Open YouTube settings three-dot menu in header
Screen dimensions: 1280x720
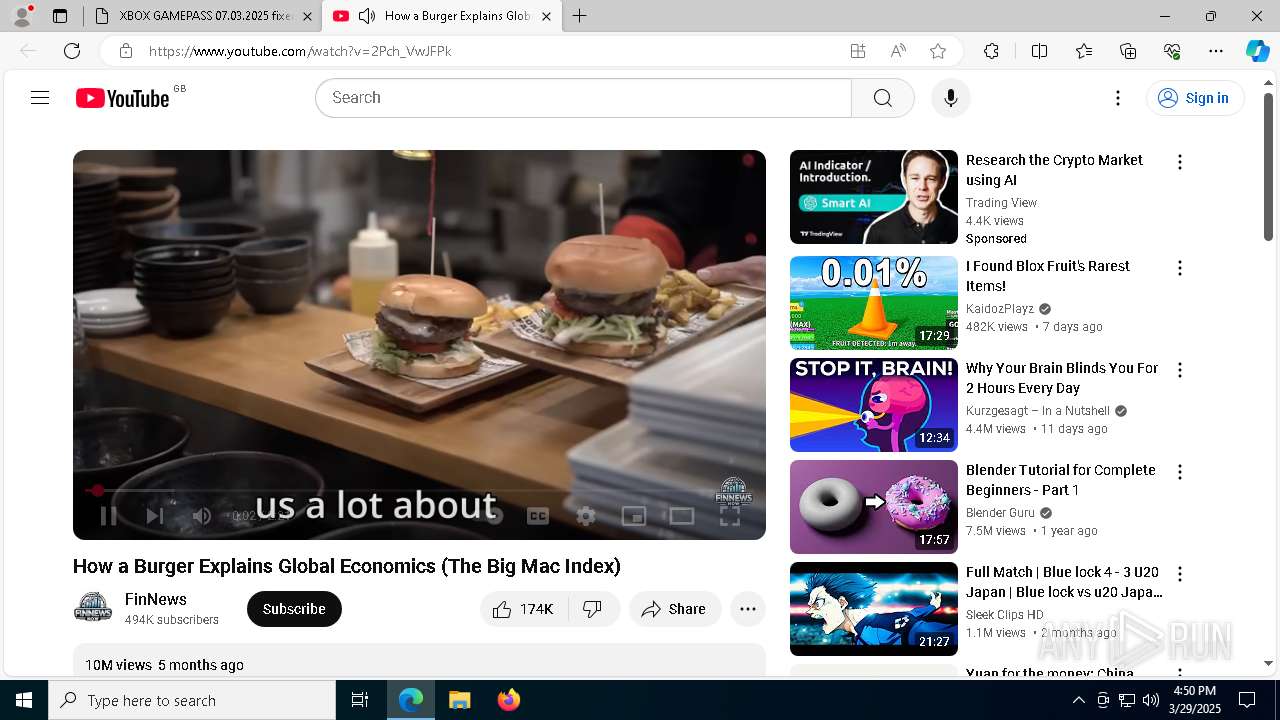pyautogui.click(x=1118, y=98)
